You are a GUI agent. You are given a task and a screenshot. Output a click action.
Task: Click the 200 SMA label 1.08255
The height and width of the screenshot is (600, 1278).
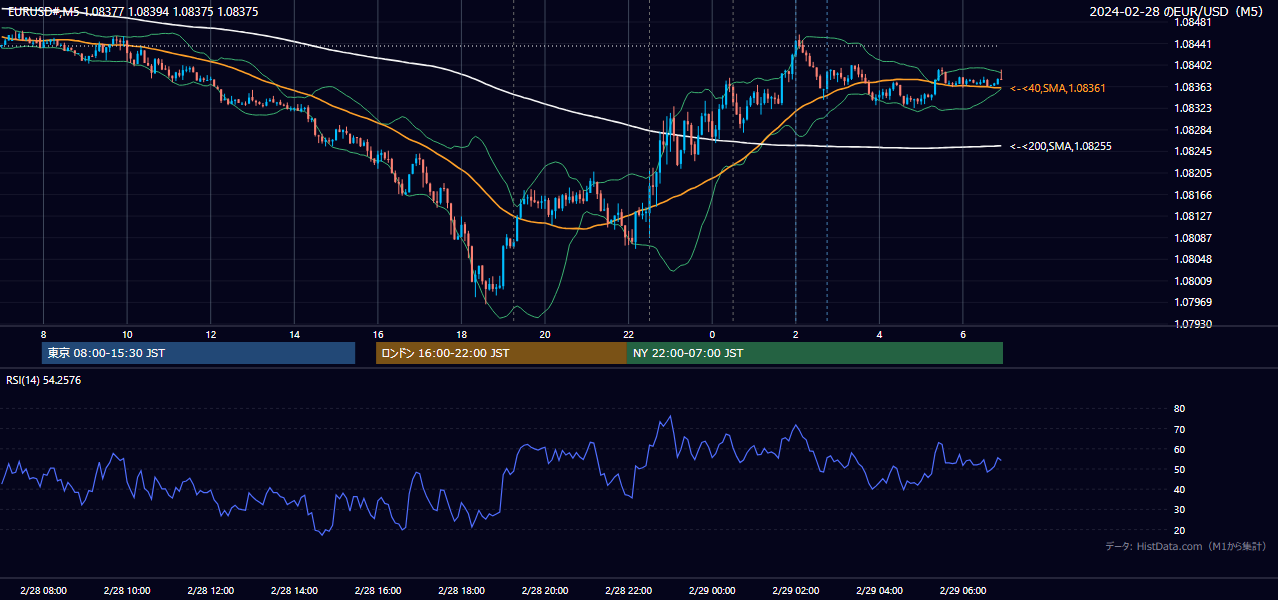(x=1061, y=146)
